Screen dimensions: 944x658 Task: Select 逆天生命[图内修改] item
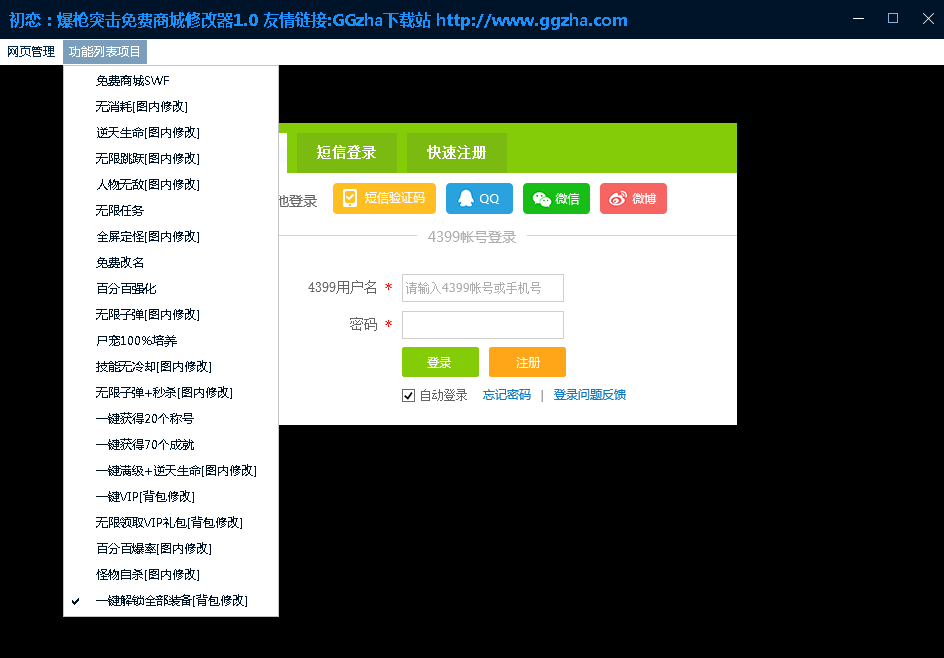click(x=171, y=132)
